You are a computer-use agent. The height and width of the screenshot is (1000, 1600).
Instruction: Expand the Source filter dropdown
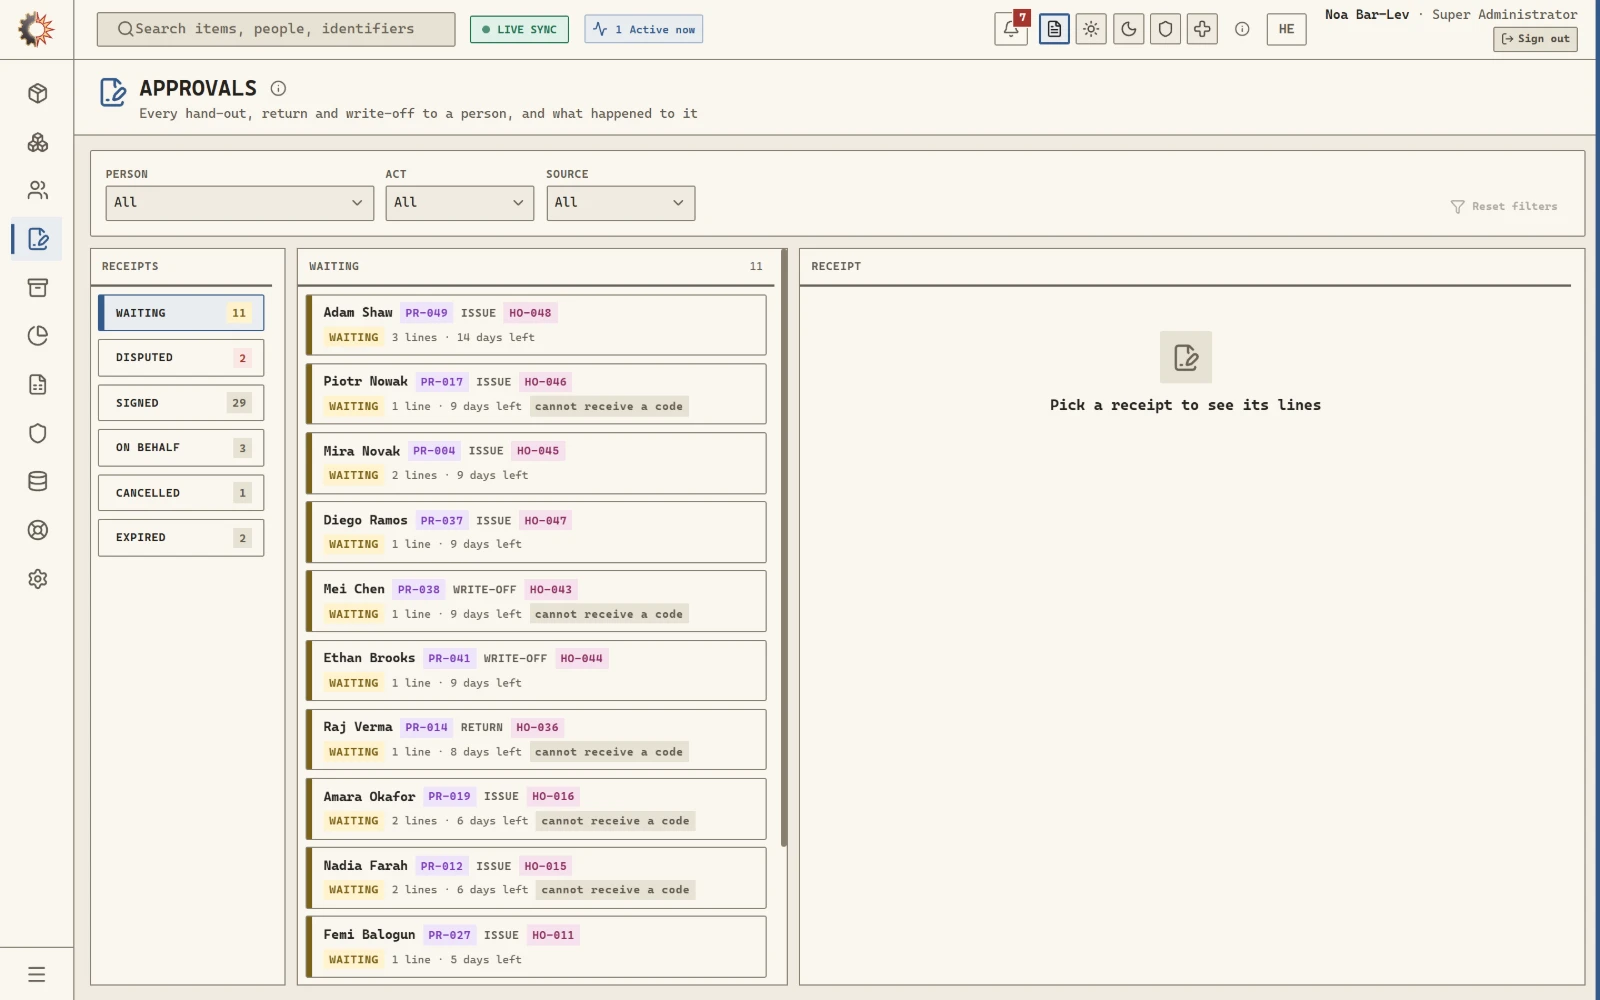tap(620, 203)
